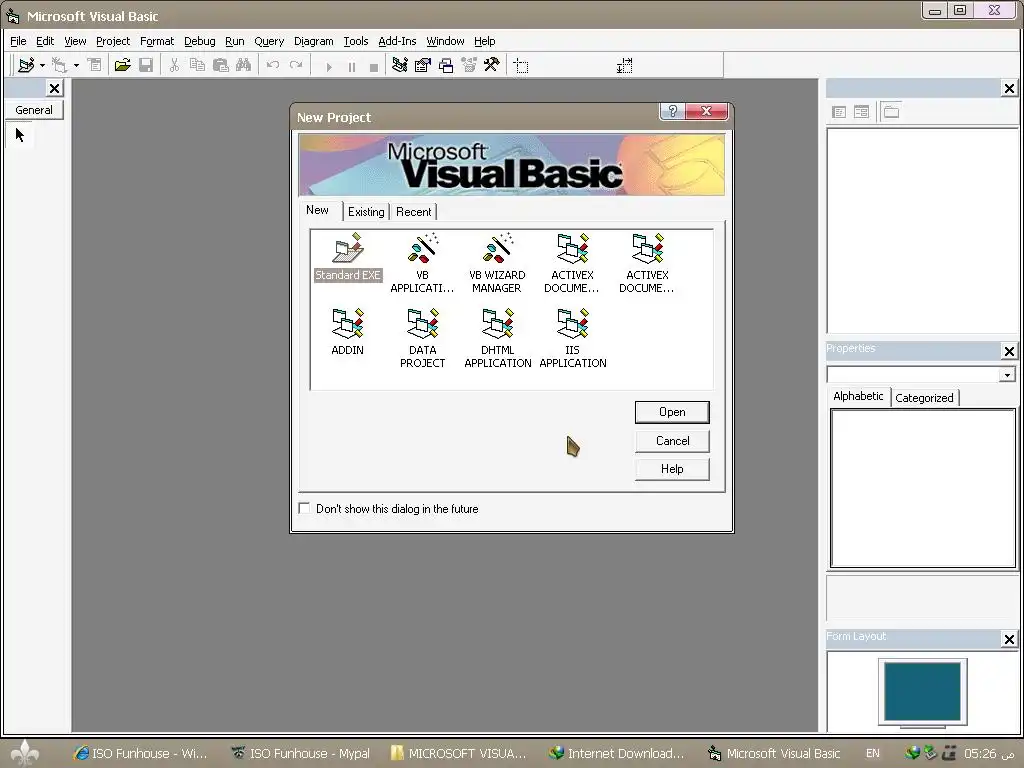Click the End stop button
Screen dimensions: 1024x768
(374, 67)
